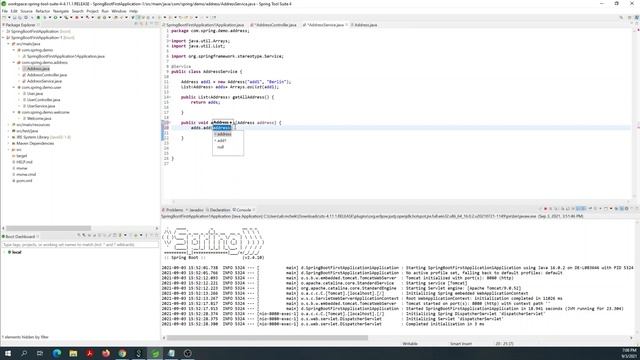Click the Package Explorer view title
The width and height of the screenshot is (640, 360).
20,25
